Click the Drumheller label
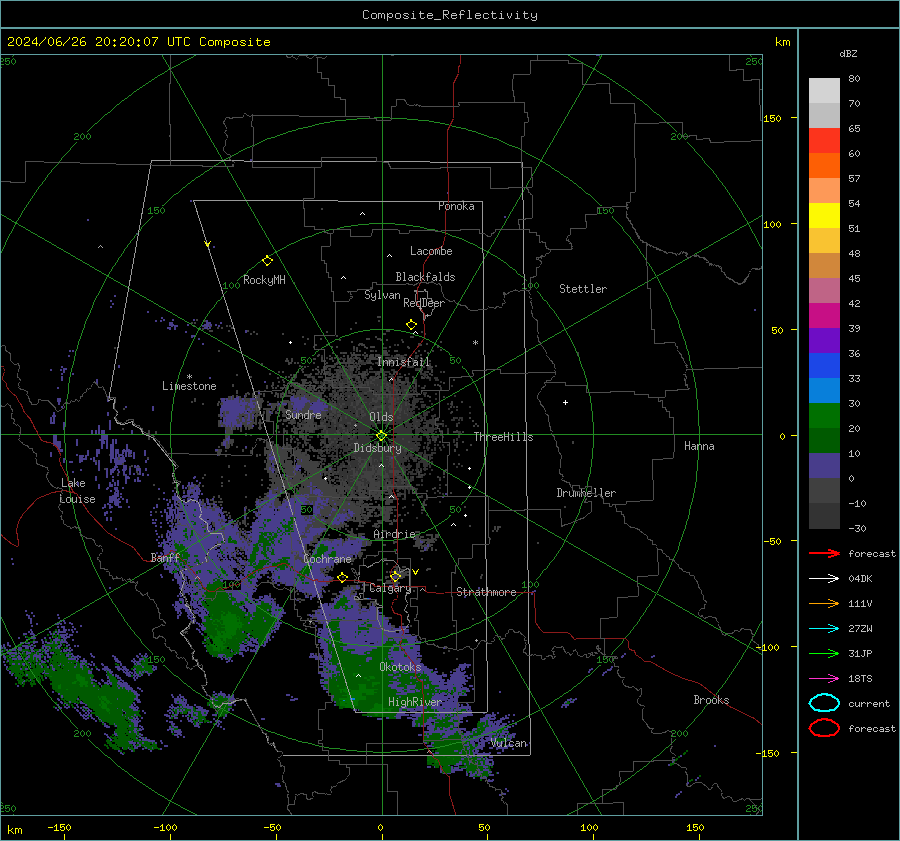 point(586,493)
